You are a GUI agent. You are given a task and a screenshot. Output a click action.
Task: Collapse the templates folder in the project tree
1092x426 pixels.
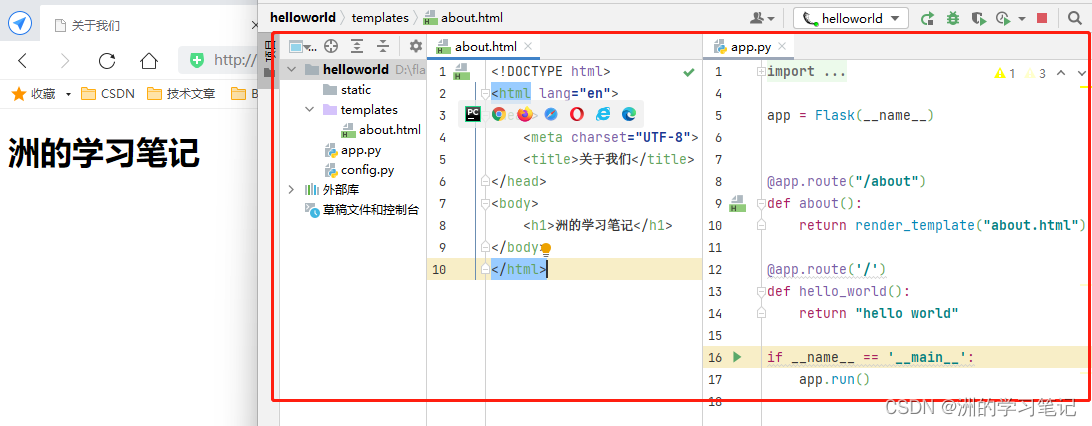[310, 110]
